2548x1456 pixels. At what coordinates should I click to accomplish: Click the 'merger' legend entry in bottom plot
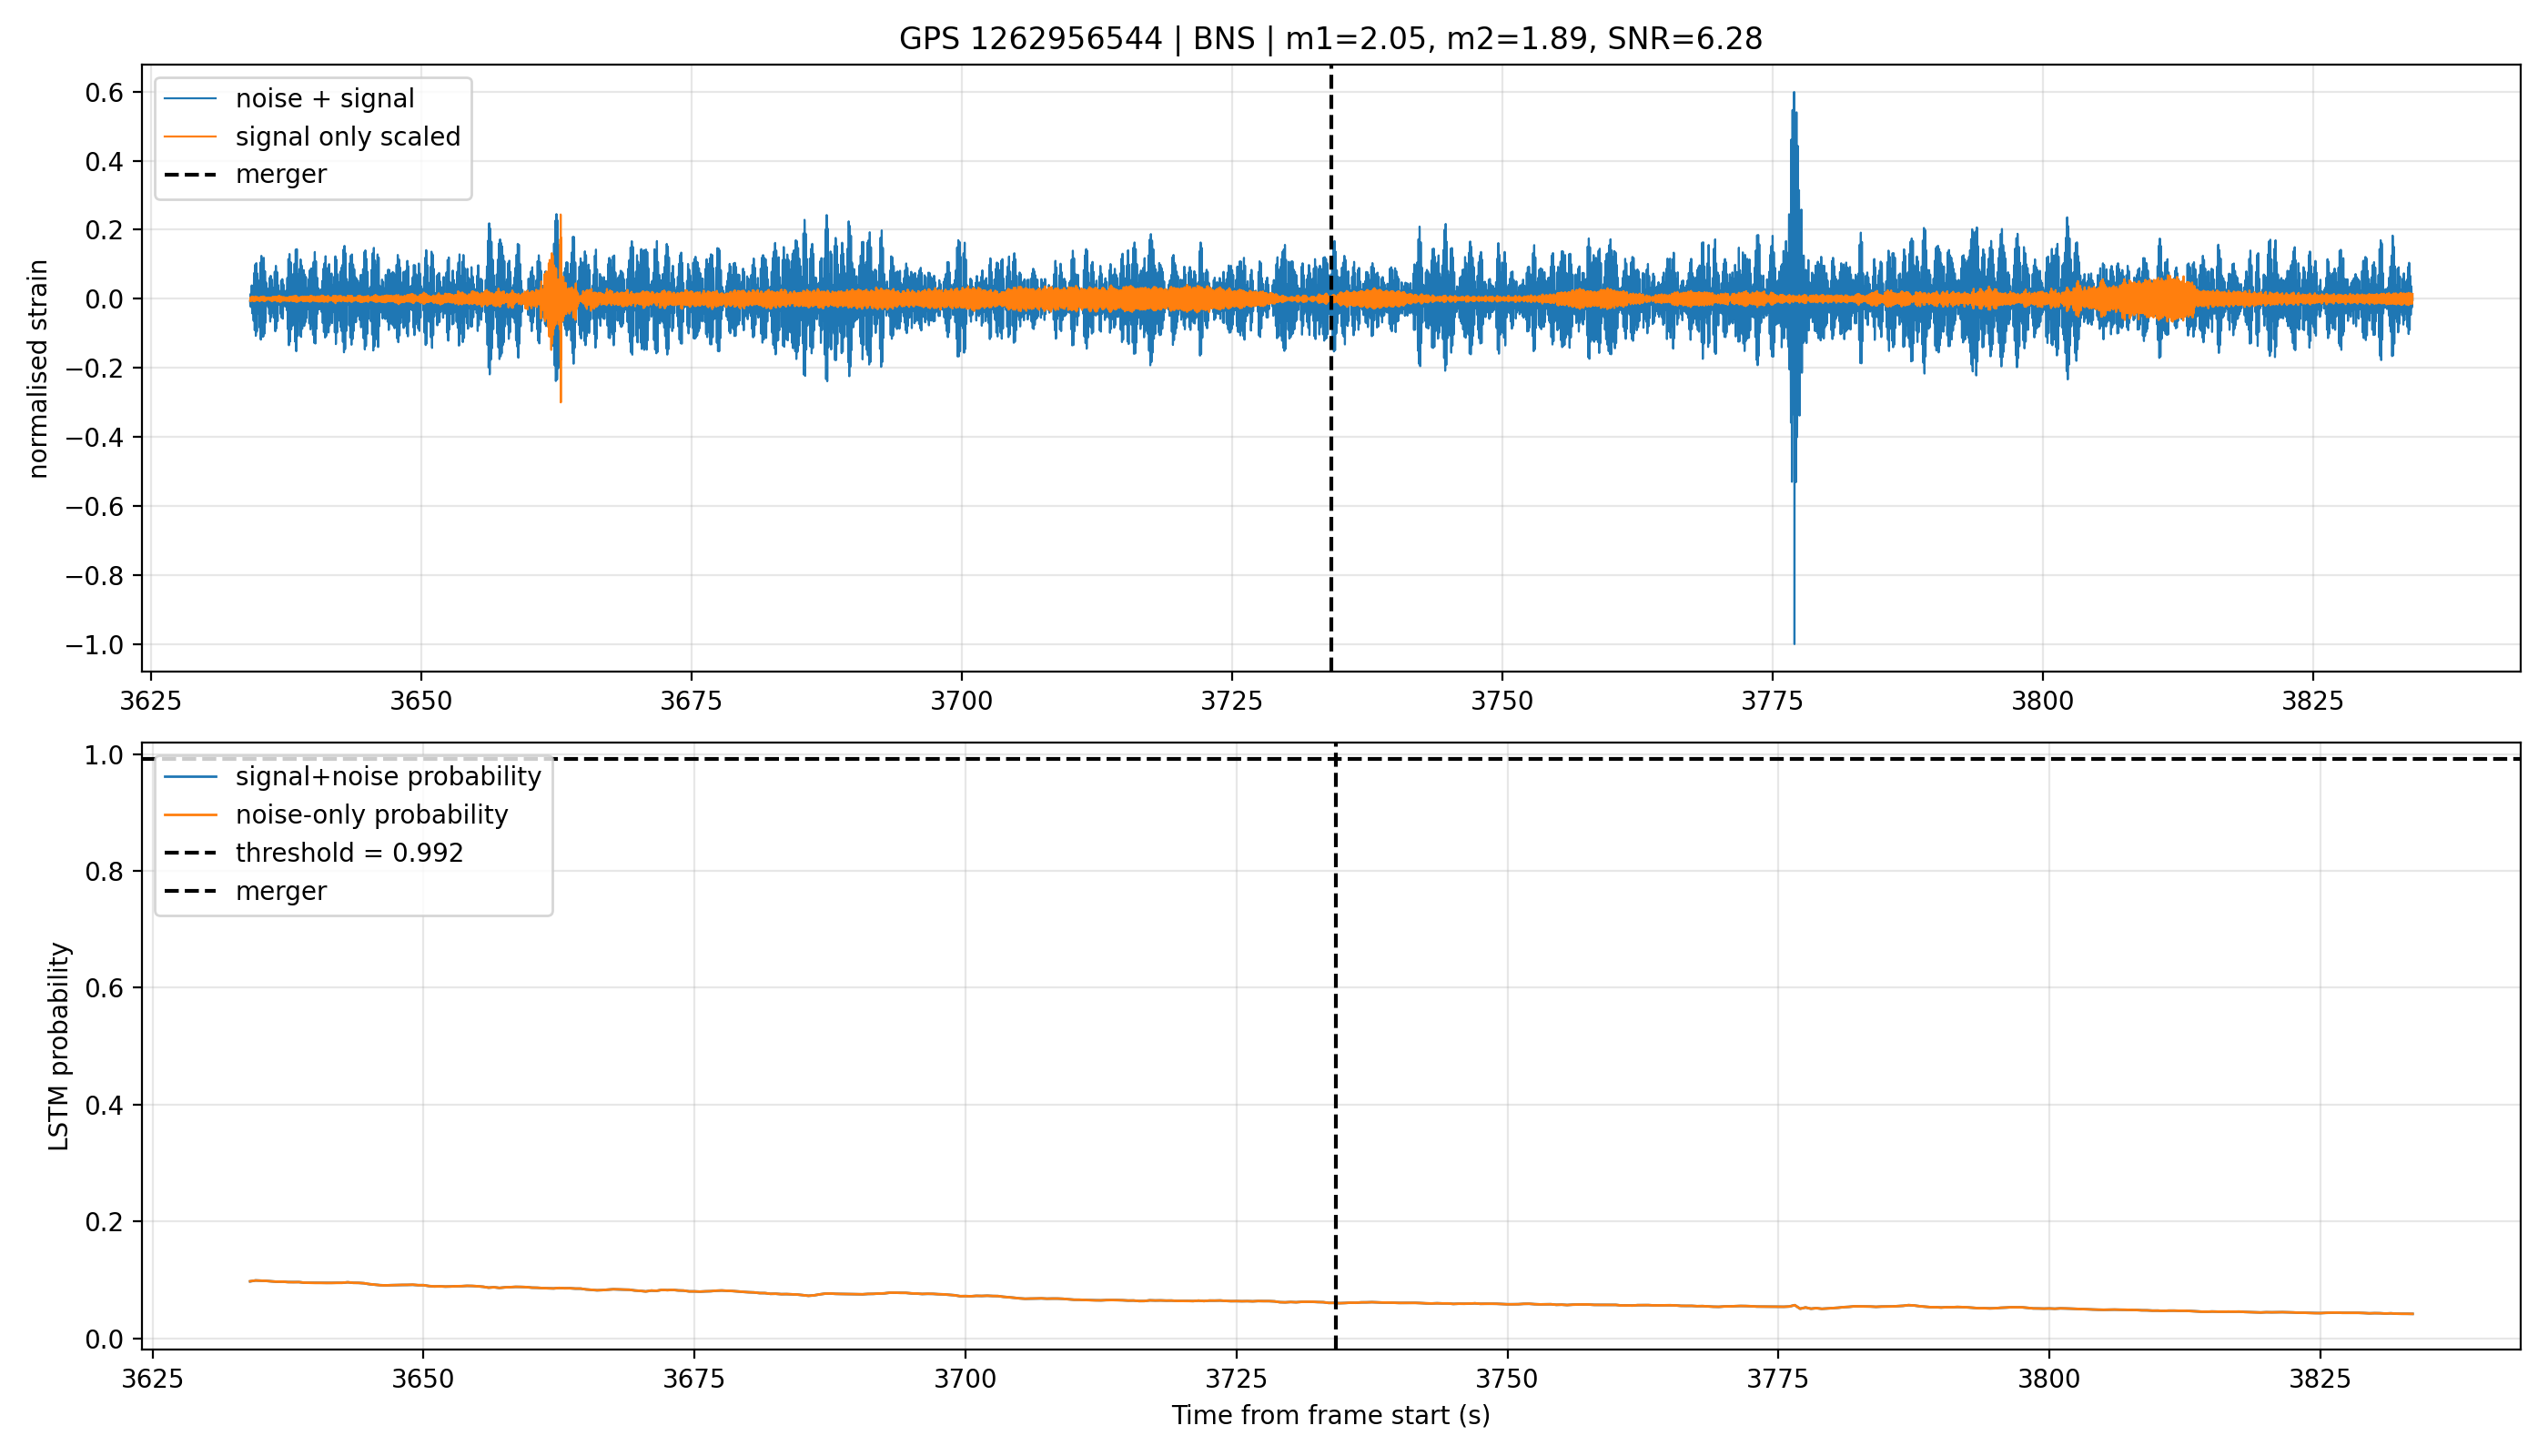pyautogui.click(x=246, y=891)
